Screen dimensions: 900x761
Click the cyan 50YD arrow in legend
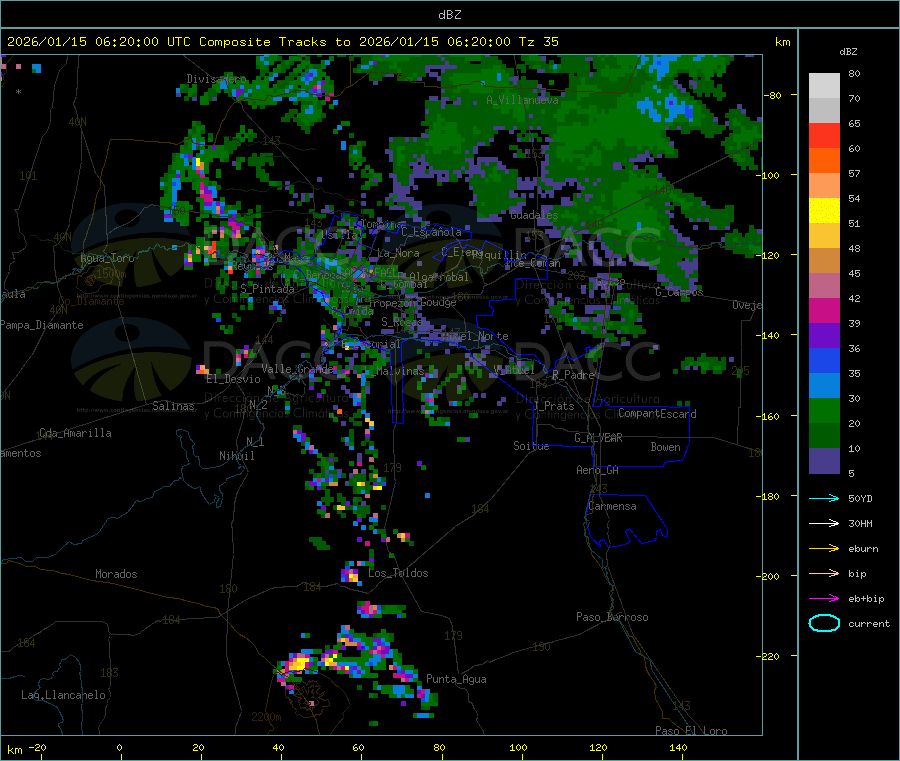point(824,498)
